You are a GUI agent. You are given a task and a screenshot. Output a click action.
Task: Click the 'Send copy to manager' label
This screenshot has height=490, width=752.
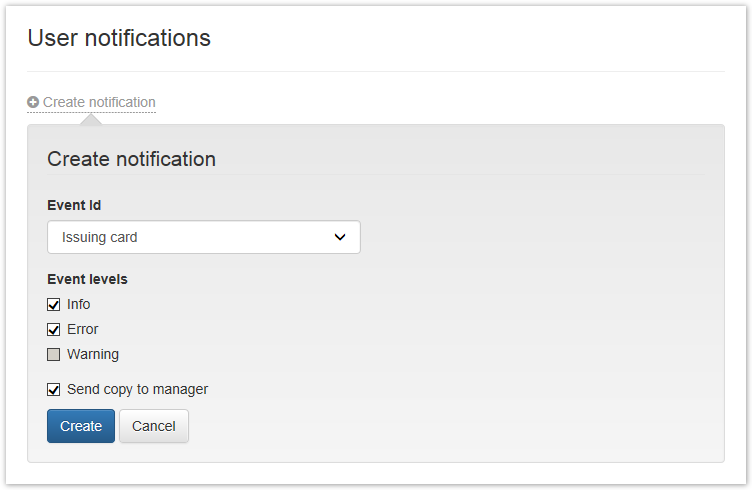(x=137, y=389)
